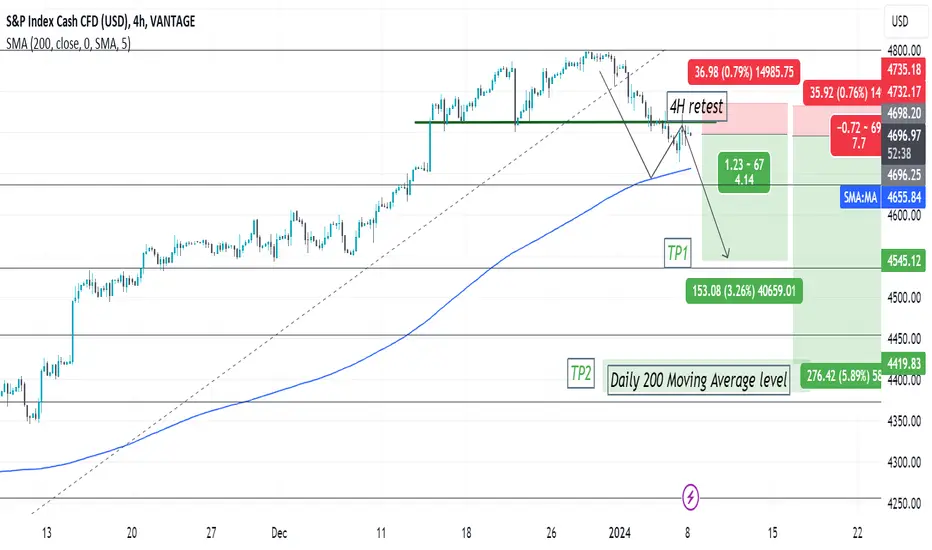The height and width of the screenshot is (550, 932).
Task: Select the 276.42 (5.89%) profit label
Action: coord(841,376)
